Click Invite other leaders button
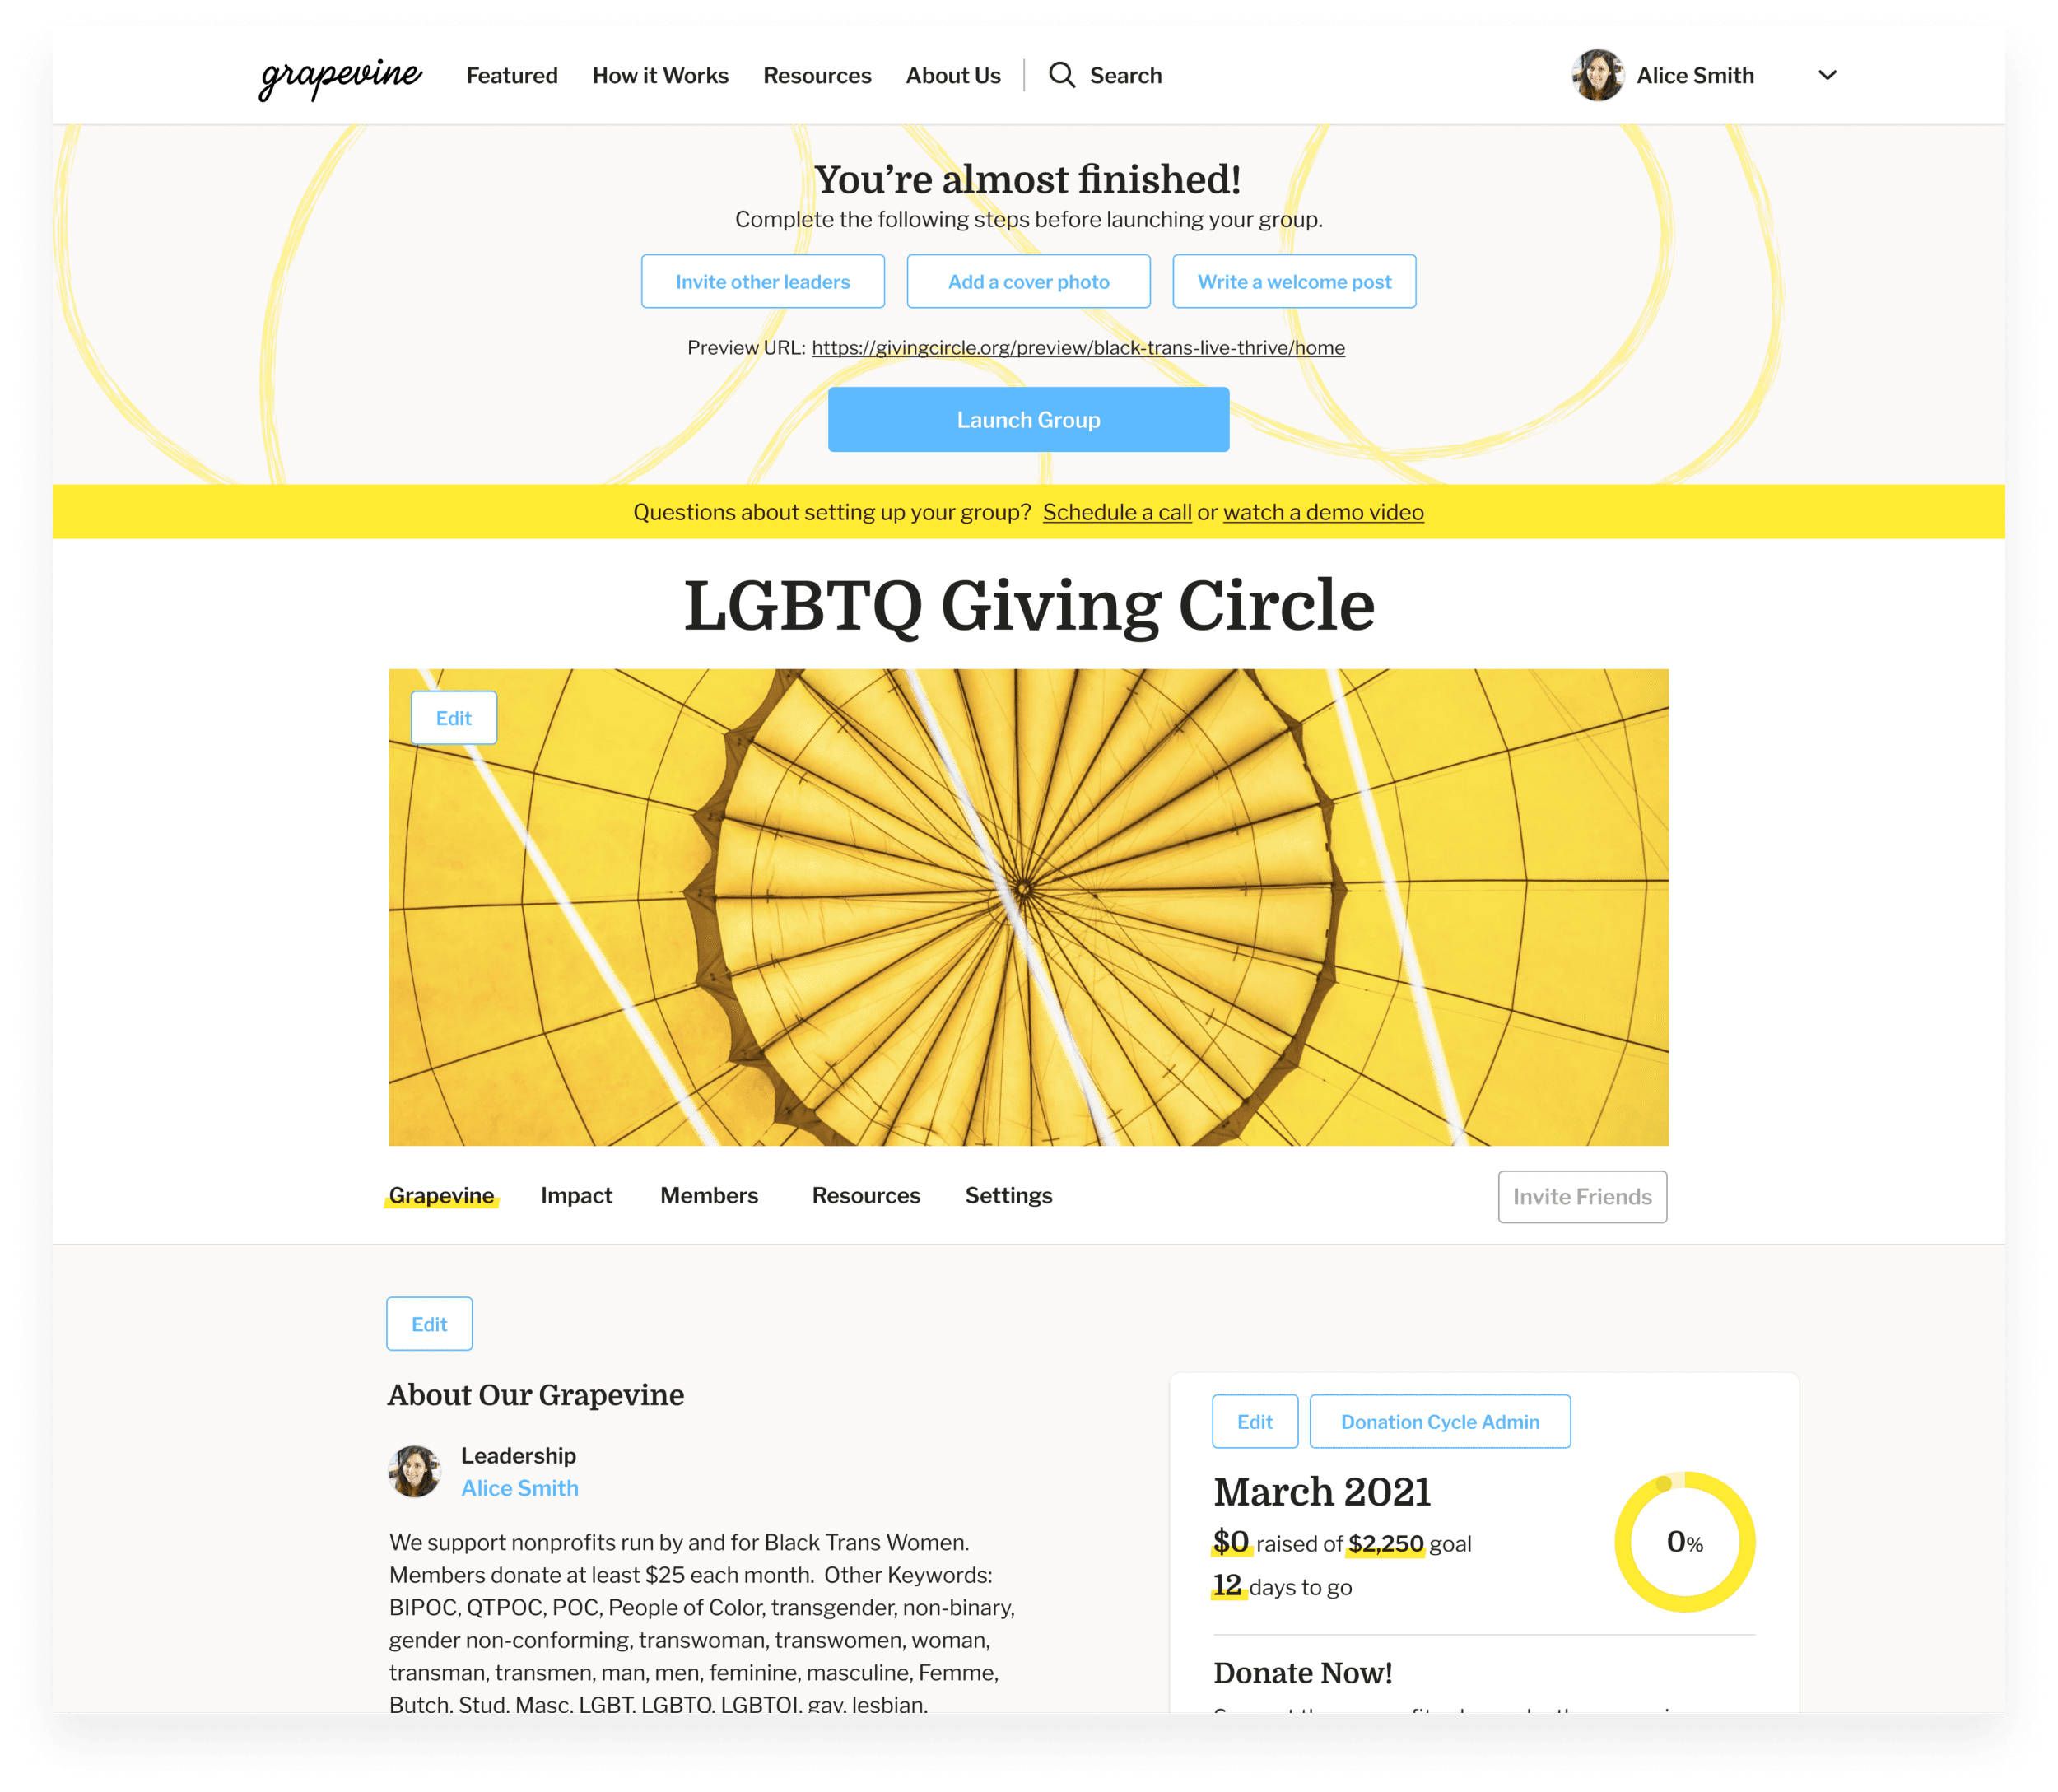The image size is (2058, 1792). coord(763,280)
